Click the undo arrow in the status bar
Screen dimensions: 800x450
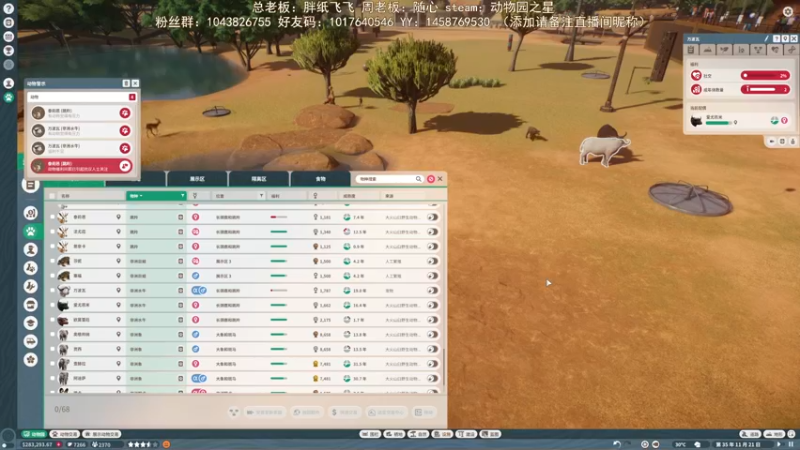click(617, 444)
